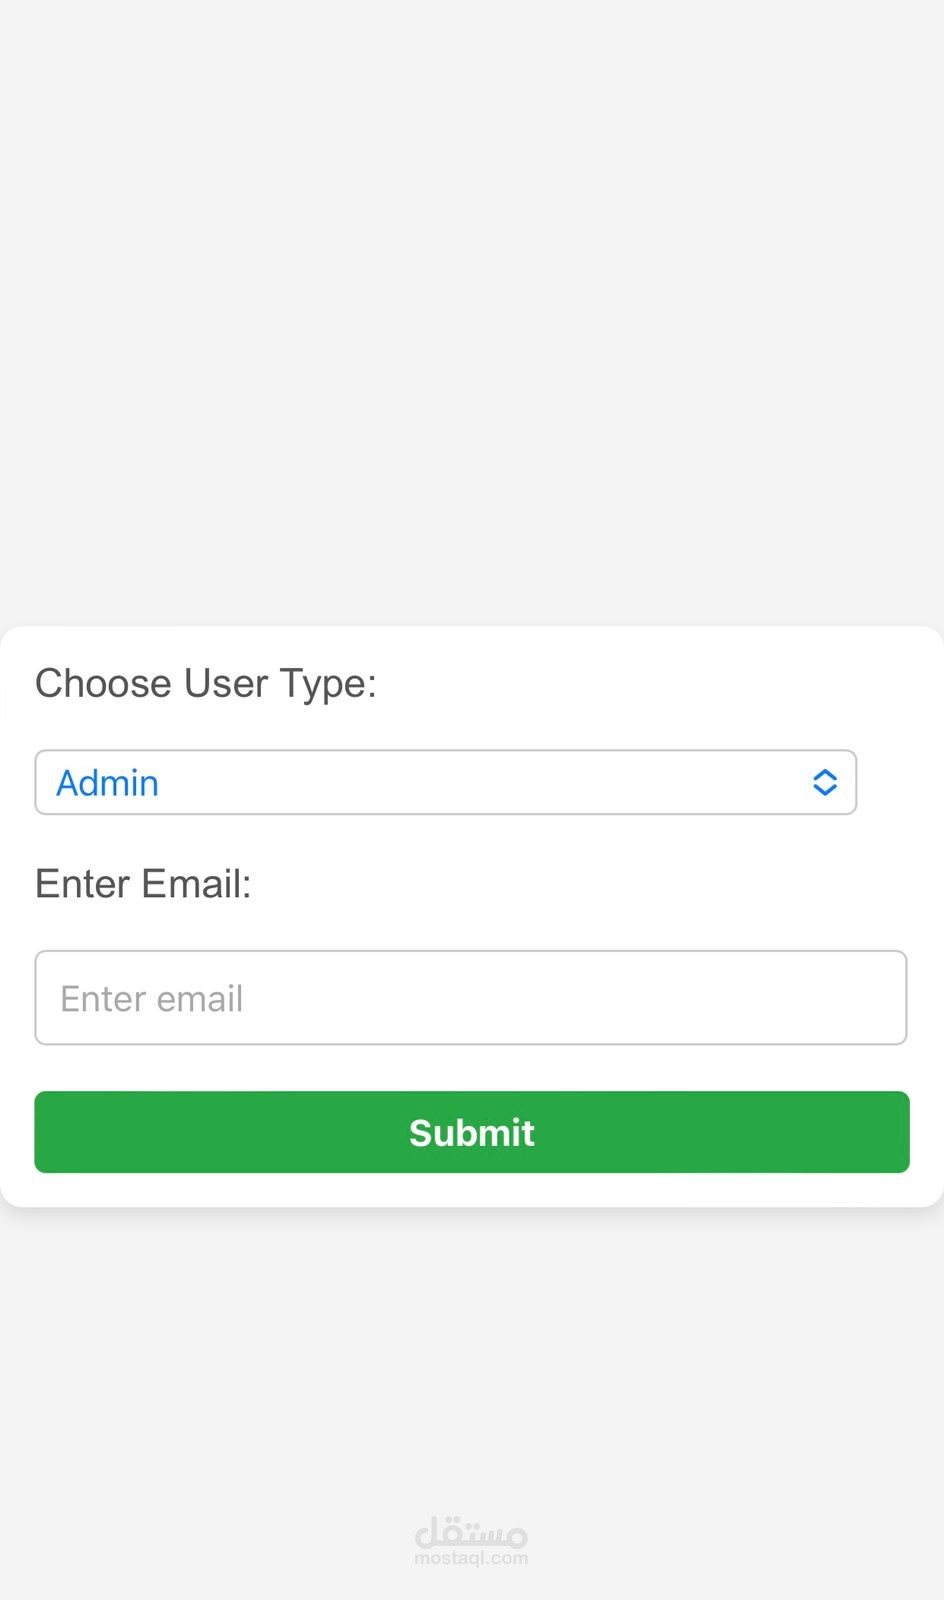
Task: Click the word 'Email:' in the label
Action: [196, 884]
